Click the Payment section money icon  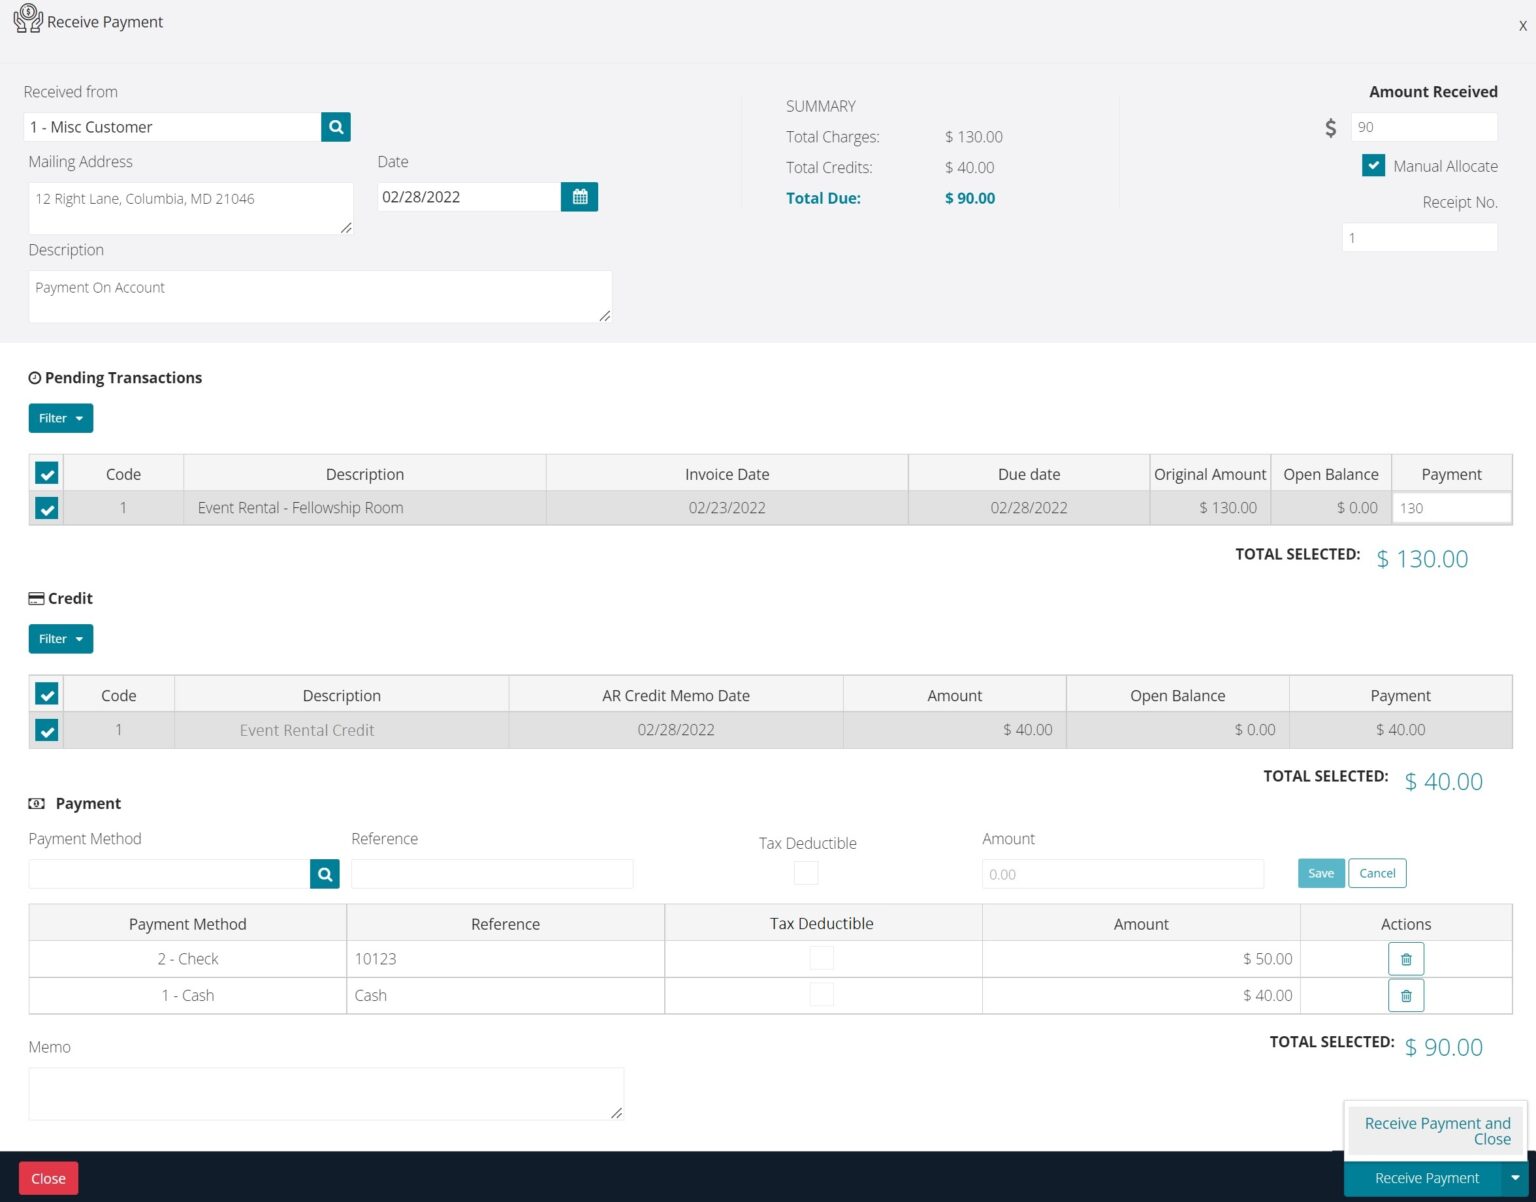click(37, 803)
